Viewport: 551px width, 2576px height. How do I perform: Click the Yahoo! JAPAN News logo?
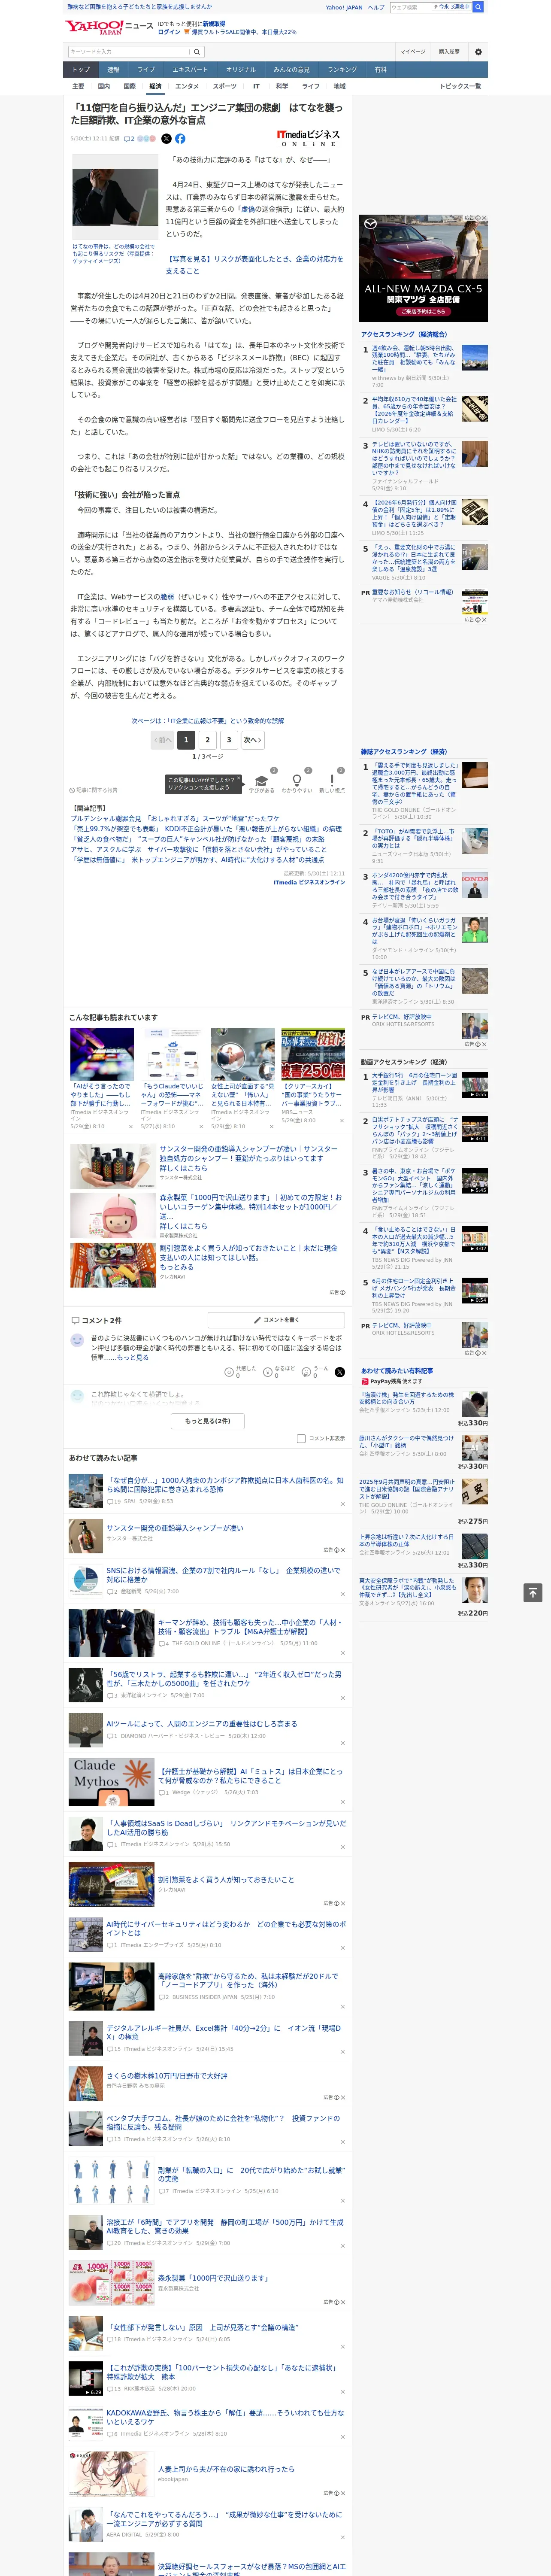[110, 27]
